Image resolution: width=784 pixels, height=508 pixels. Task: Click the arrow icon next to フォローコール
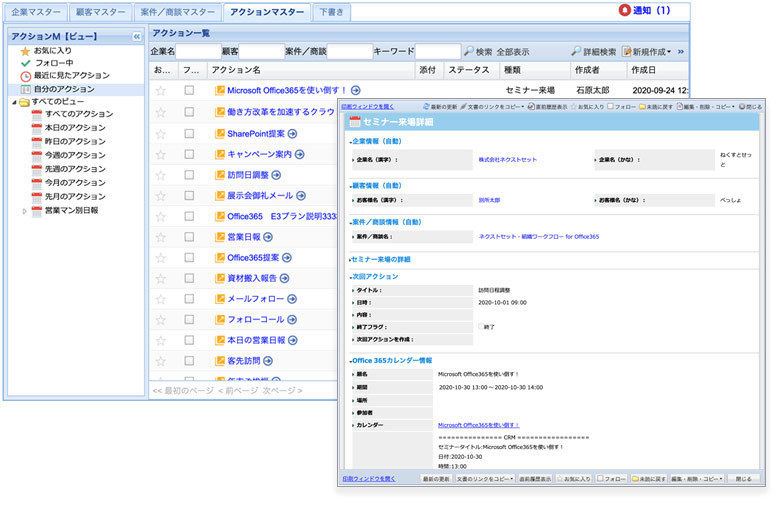(x=292, y=320)
